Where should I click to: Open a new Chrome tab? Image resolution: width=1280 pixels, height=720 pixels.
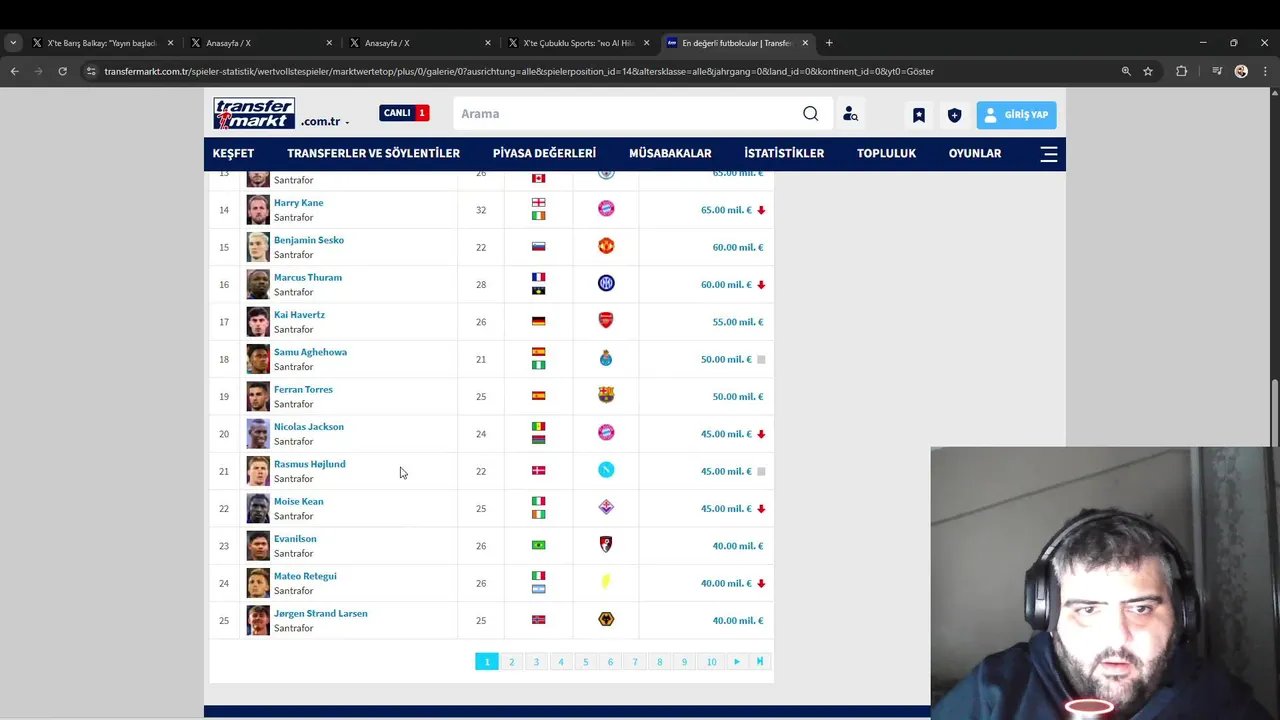point(829,43)
